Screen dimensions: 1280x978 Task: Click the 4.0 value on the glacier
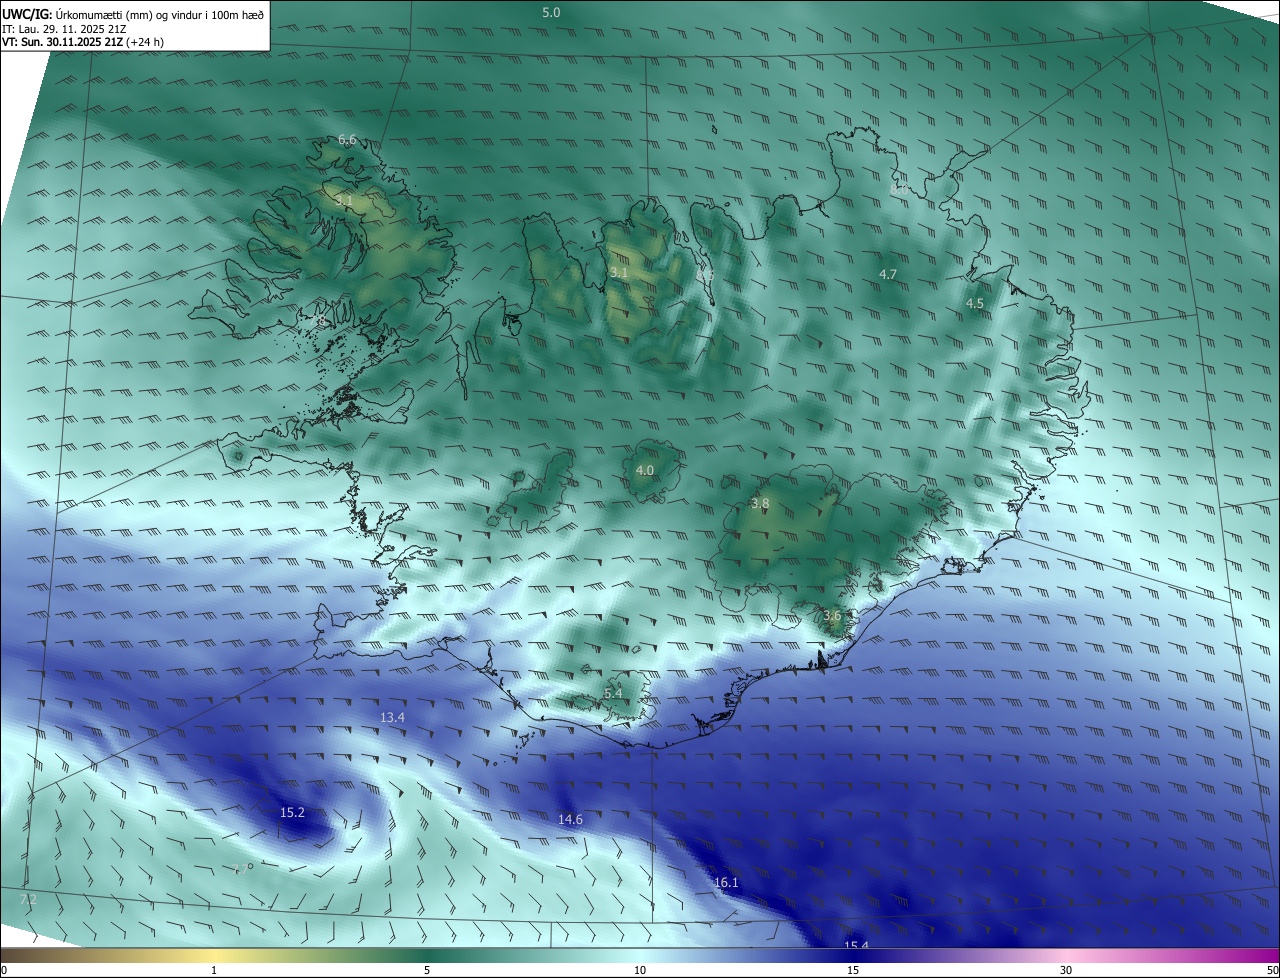(x=645, y=470)
